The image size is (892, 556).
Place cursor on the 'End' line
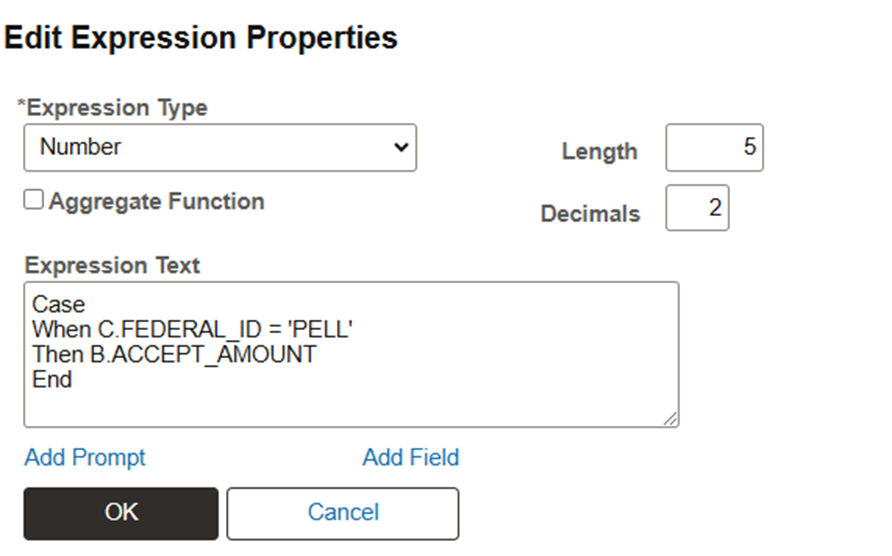click(52, 379)
